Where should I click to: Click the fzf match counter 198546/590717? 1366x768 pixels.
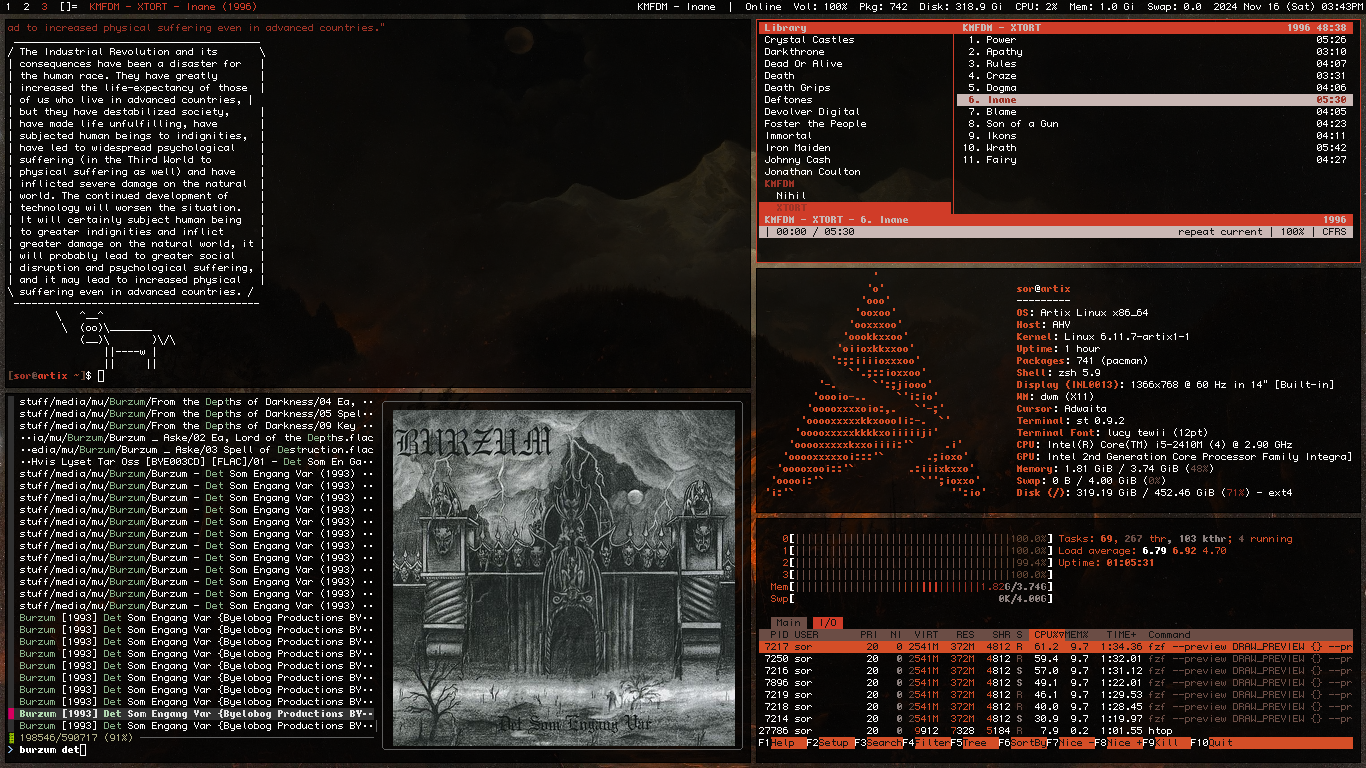[x=58, y=738]
